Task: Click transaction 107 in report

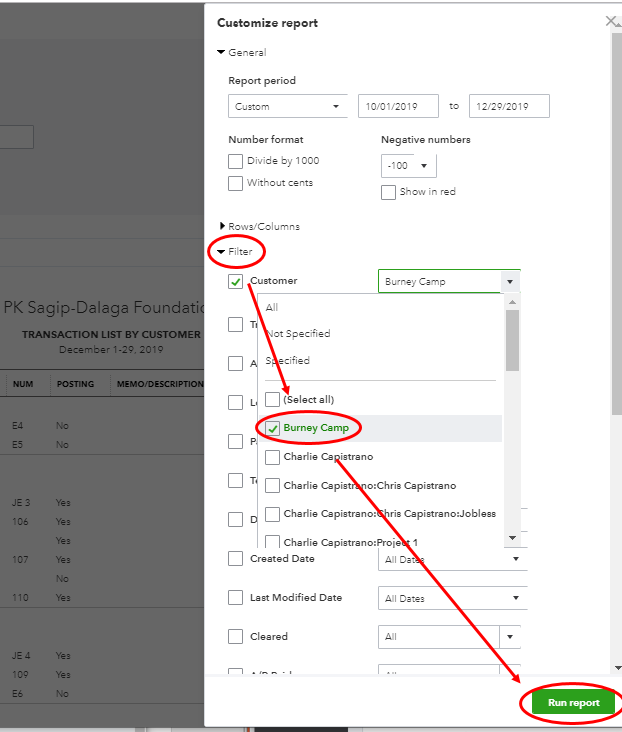Action: (x=20, y=559)
